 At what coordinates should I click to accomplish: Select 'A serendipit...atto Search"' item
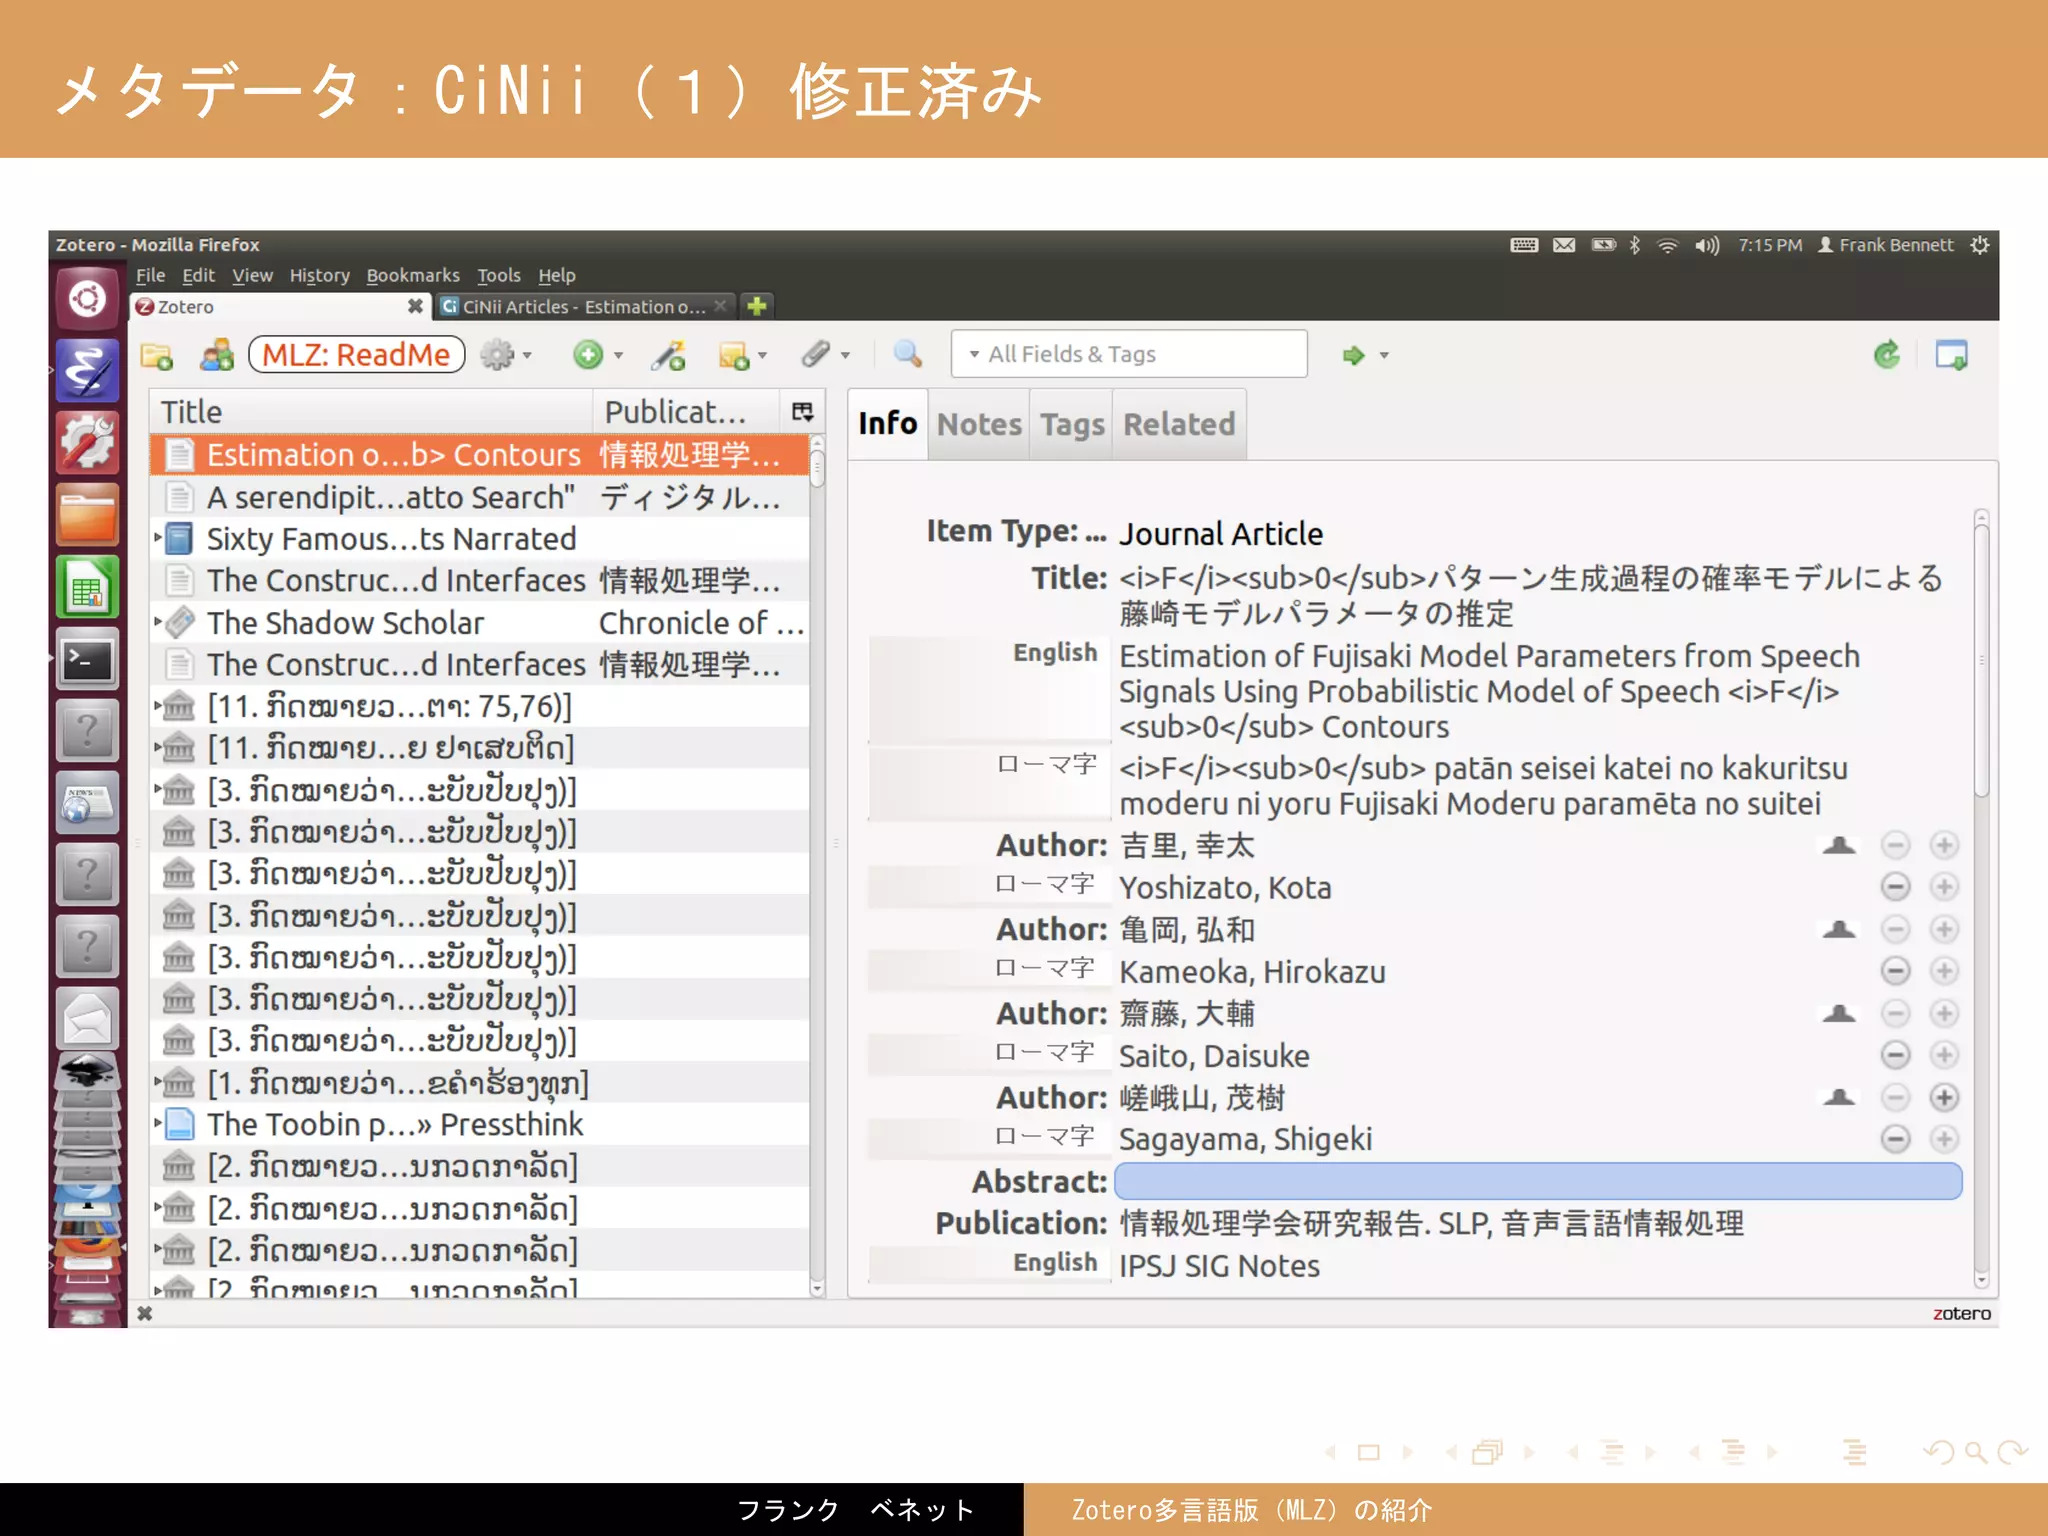480,497
